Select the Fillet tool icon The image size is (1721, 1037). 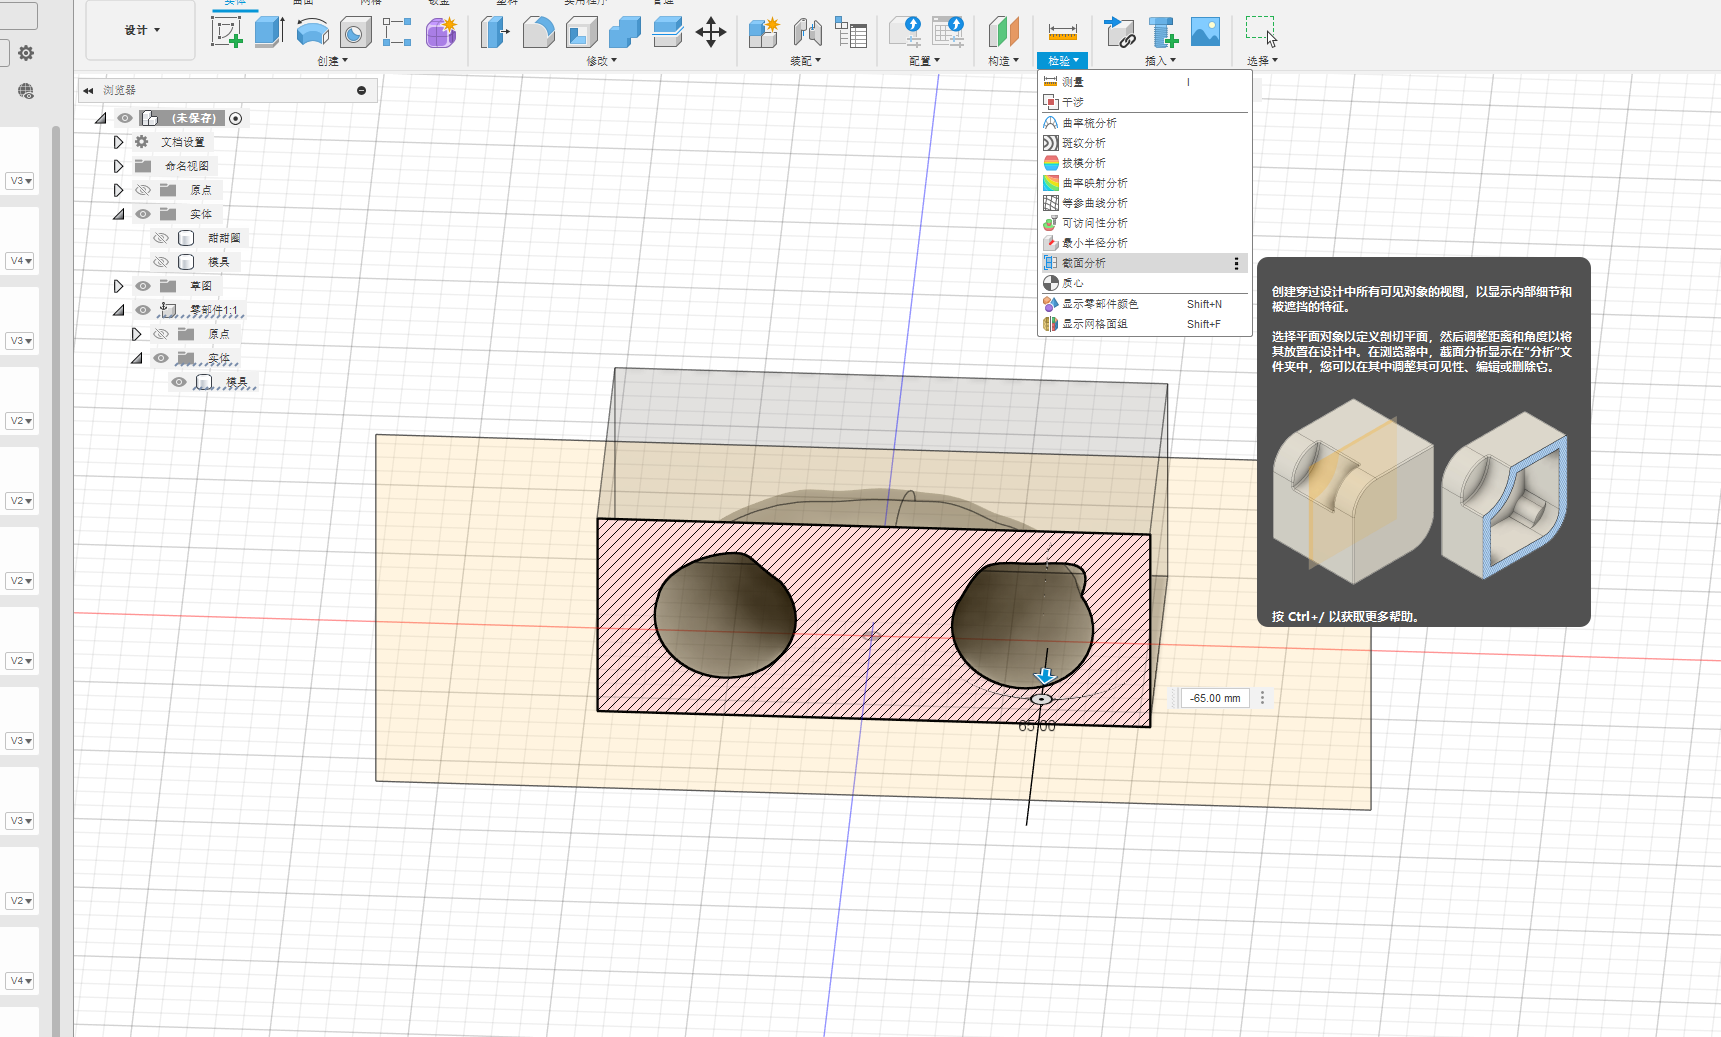click(538, 32)
